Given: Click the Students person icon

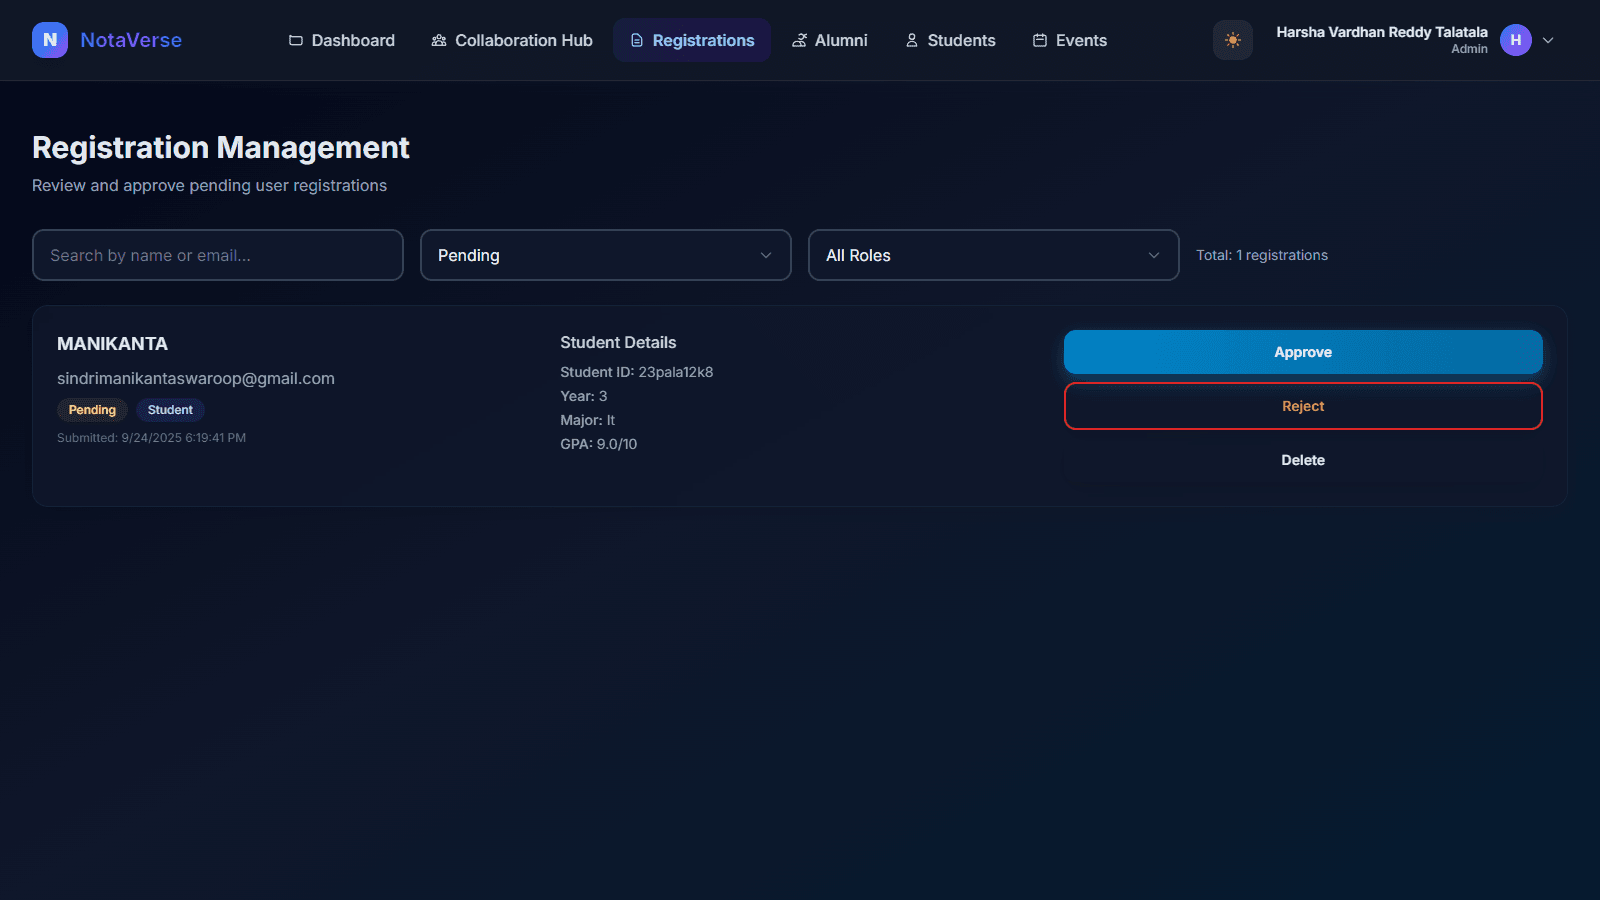Looking at the screenshot, I should pyautogui.click(x=912, y=40).
